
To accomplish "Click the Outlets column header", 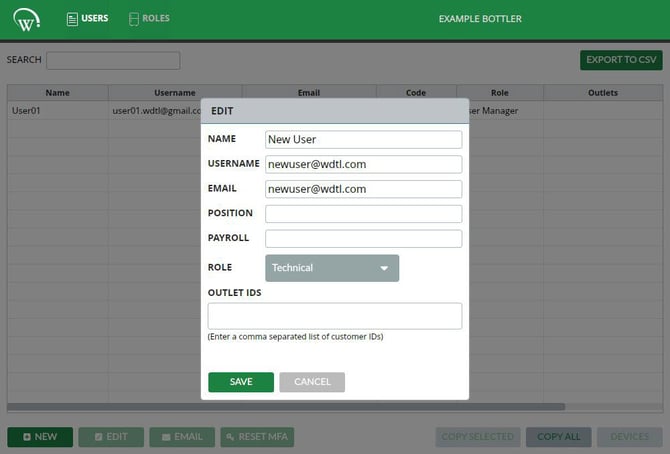I will (603, 92).
